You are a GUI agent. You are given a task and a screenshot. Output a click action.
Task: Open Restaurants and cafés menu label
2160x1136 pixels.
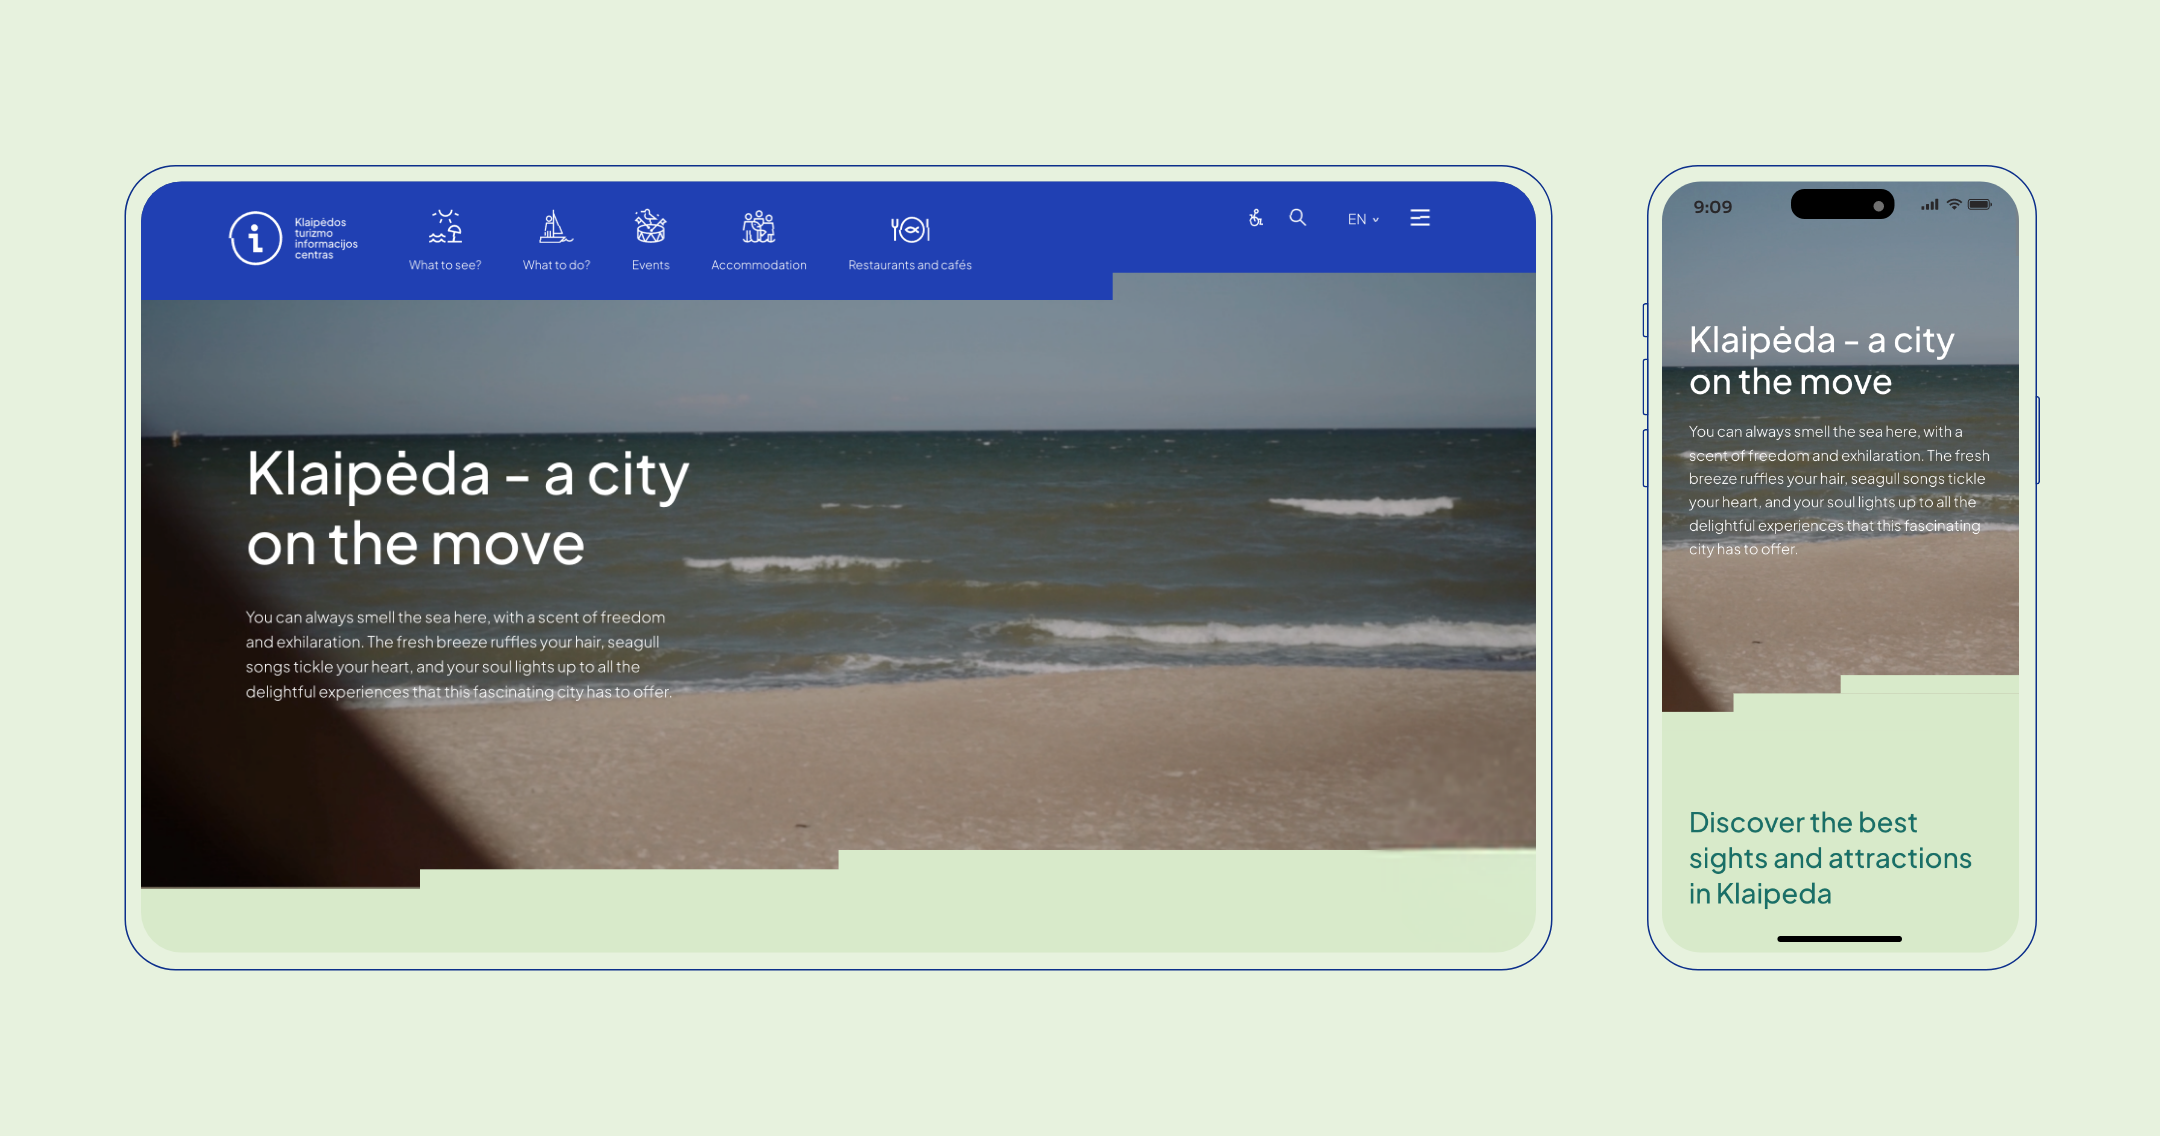point(910,265)
